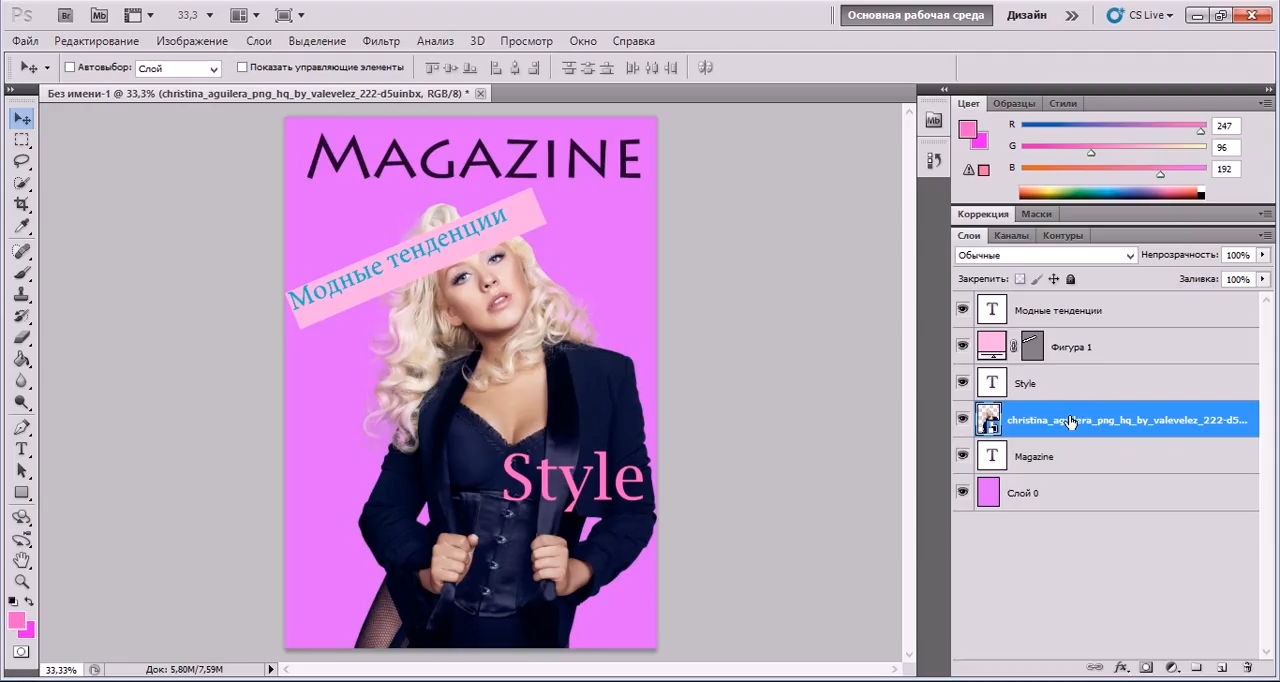This screenshot has height=682, width=1280.
Task: Launch Bridge with Br icon
Action: pos(66,15)
